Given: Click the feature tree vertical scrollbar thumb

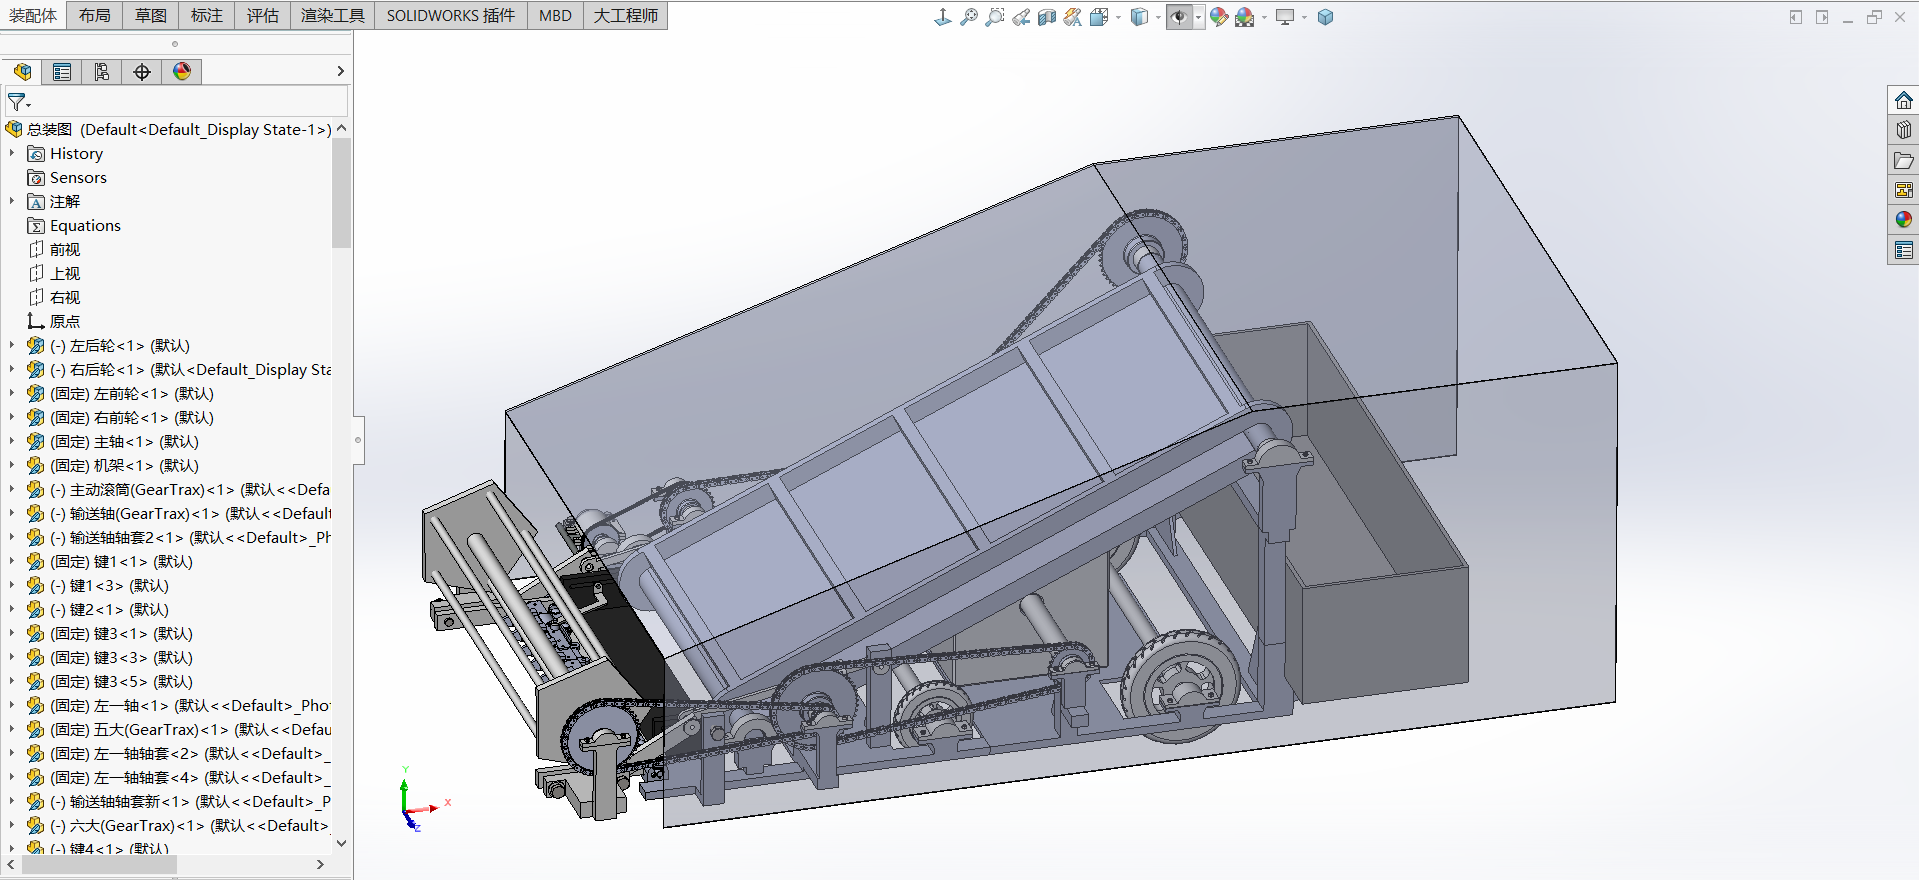Looking at the screenshot, I should (341, 192).
